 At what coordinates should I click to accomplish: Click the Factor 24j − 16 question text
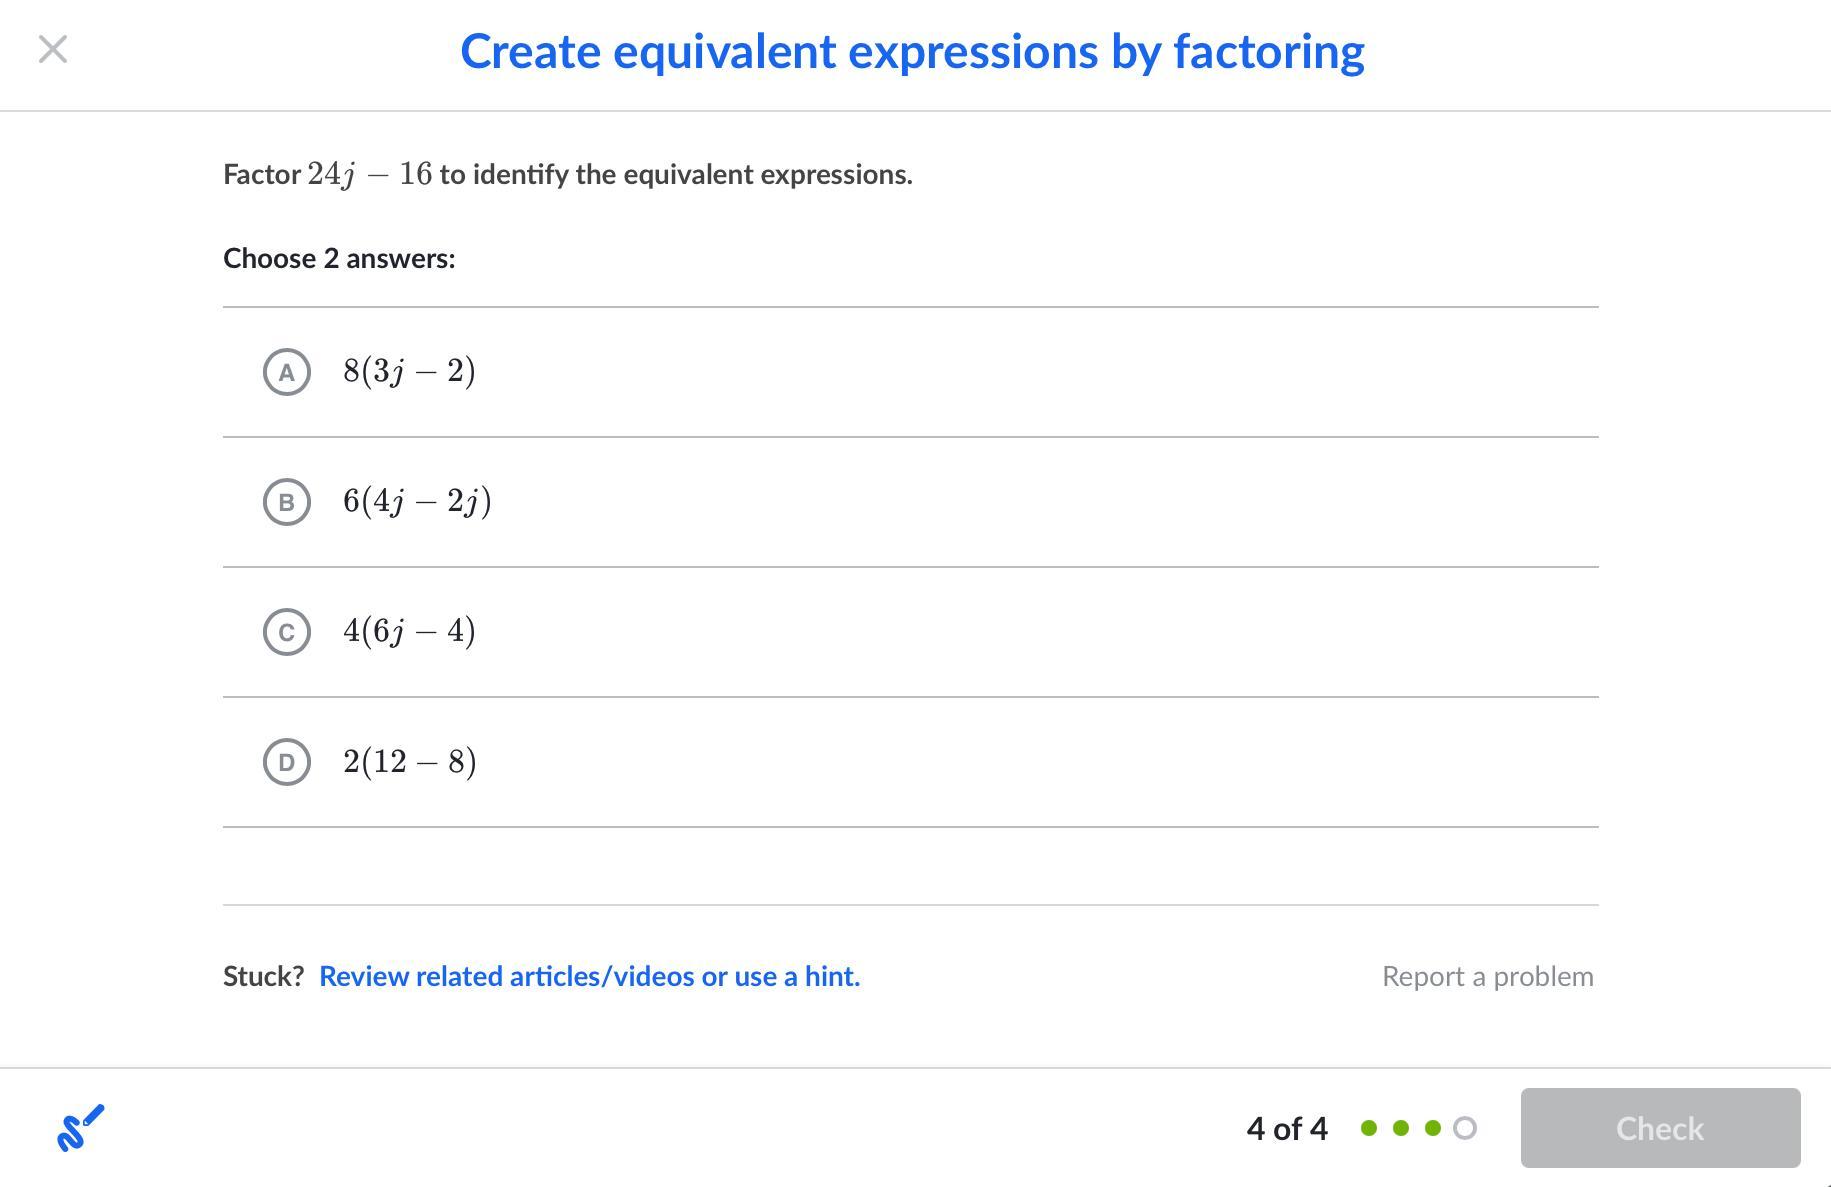(568, 174)
